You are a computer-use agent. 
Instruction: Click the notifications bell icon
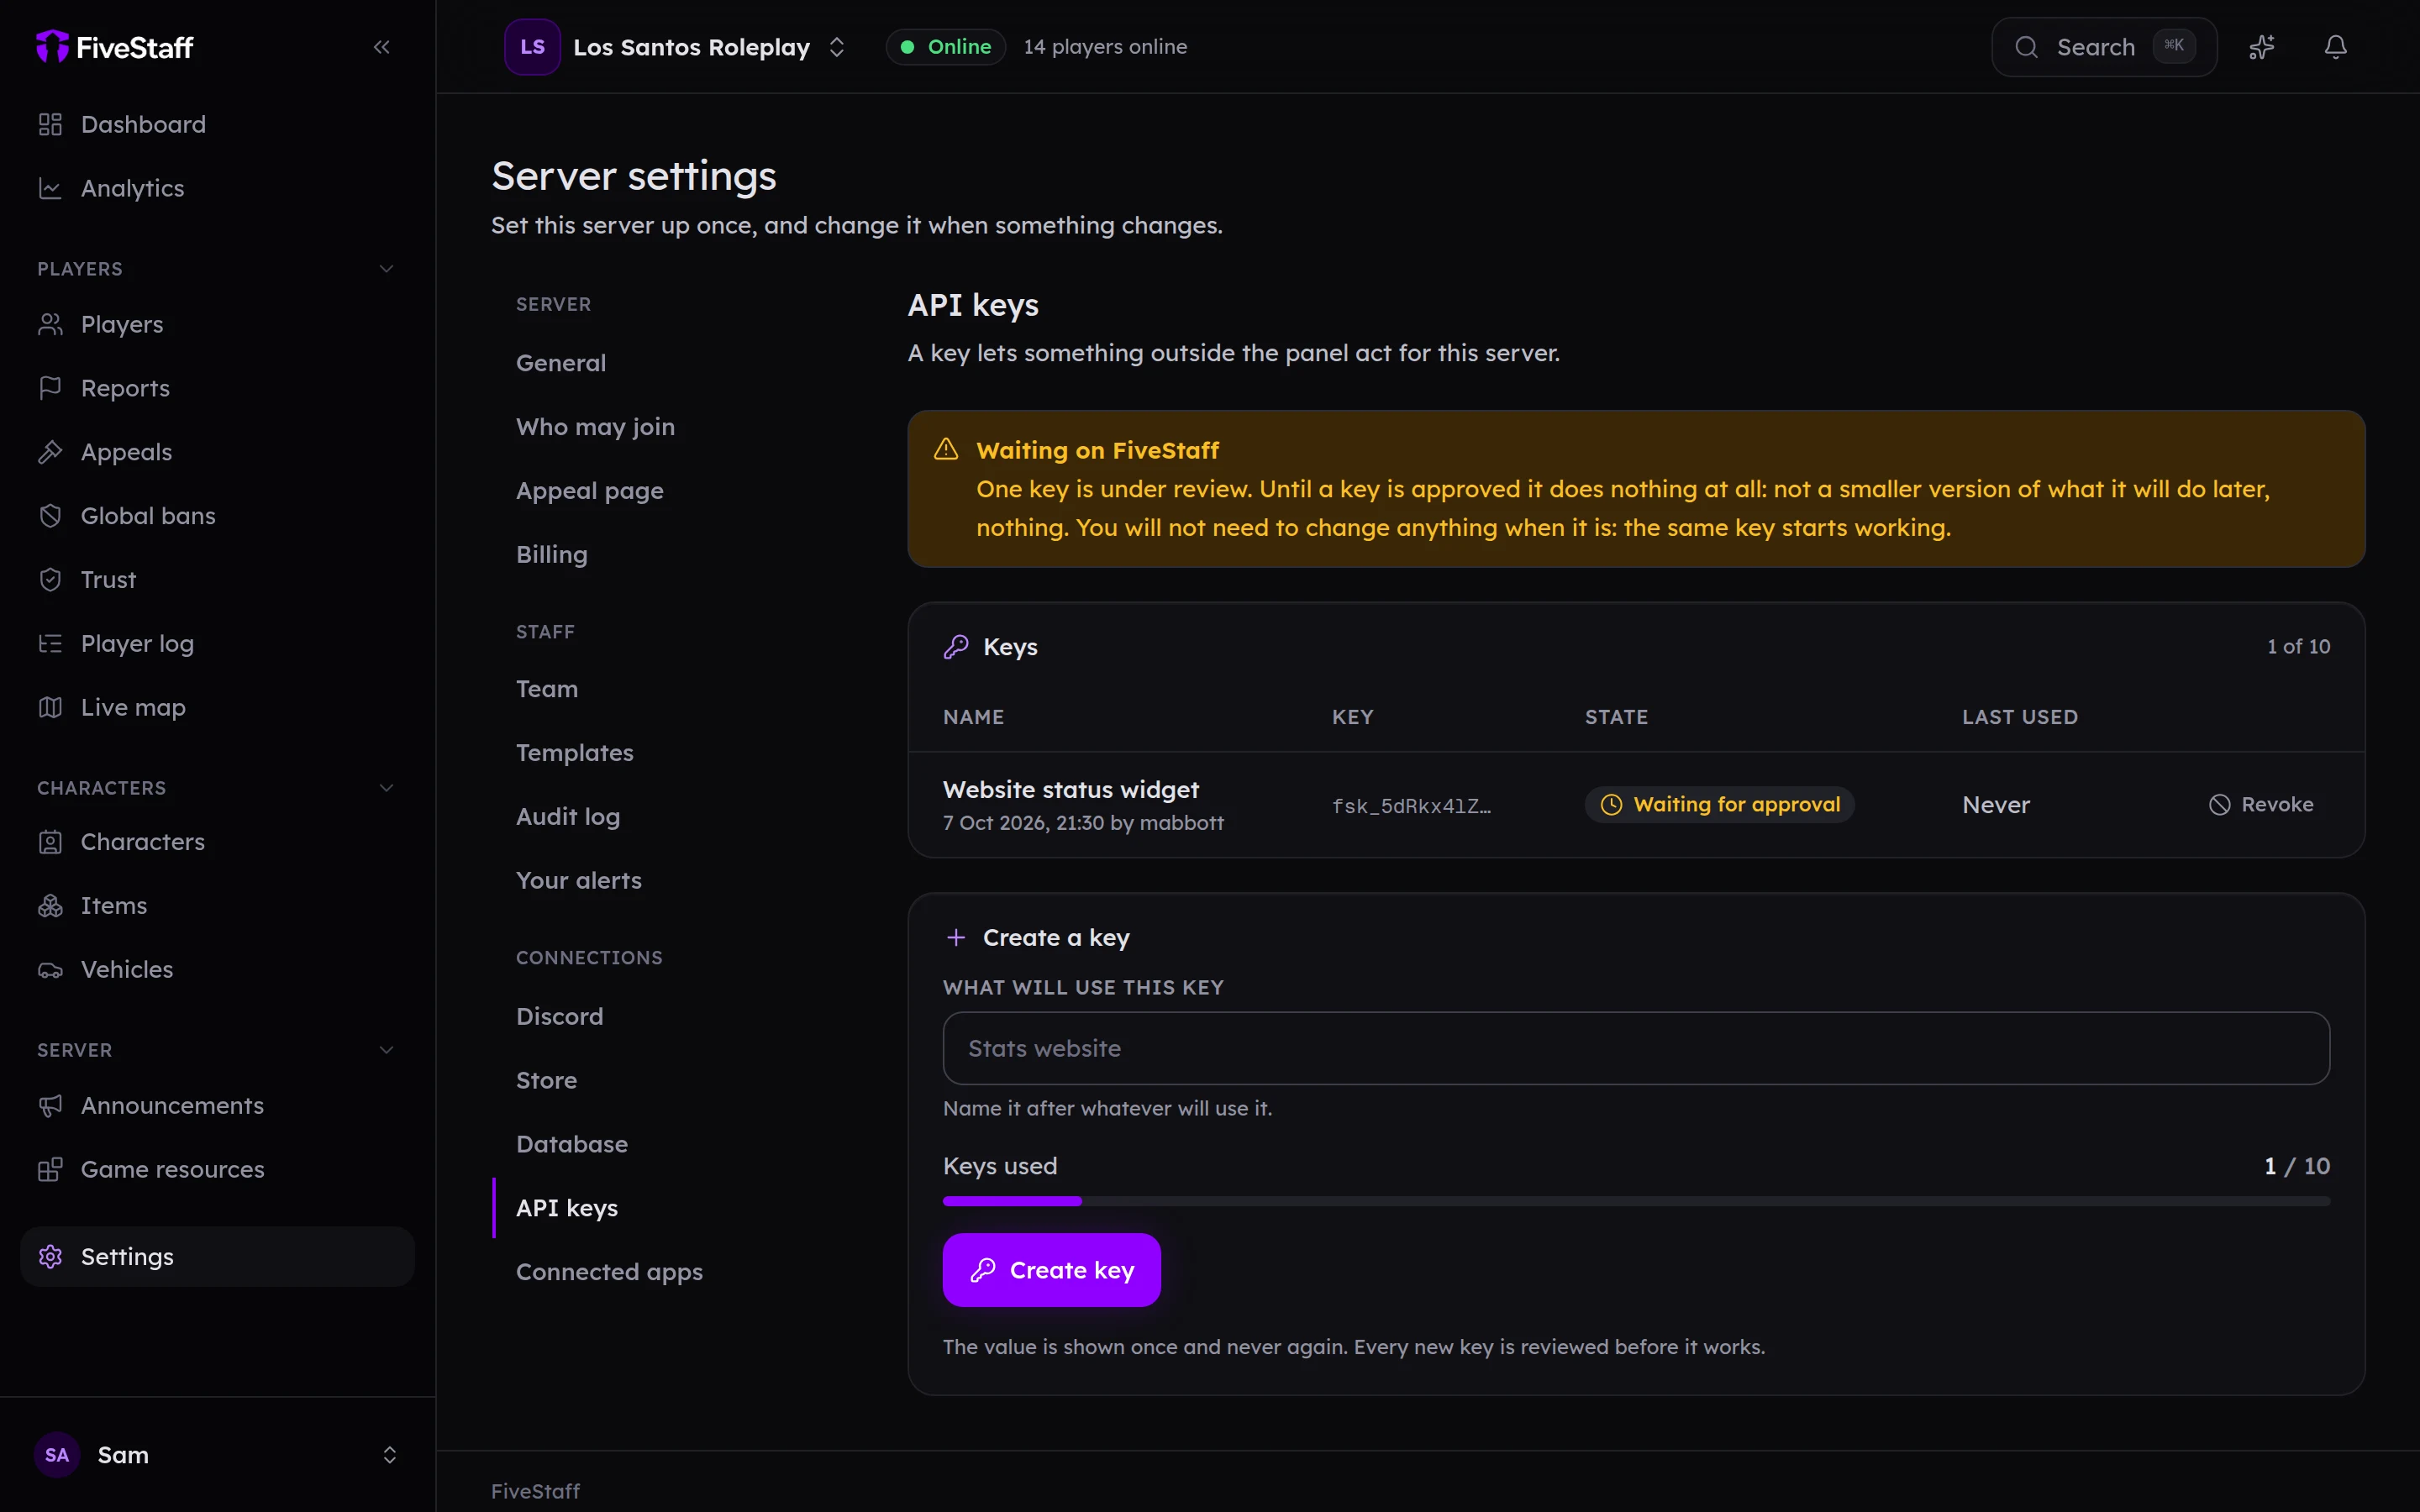pos(2335,47)
